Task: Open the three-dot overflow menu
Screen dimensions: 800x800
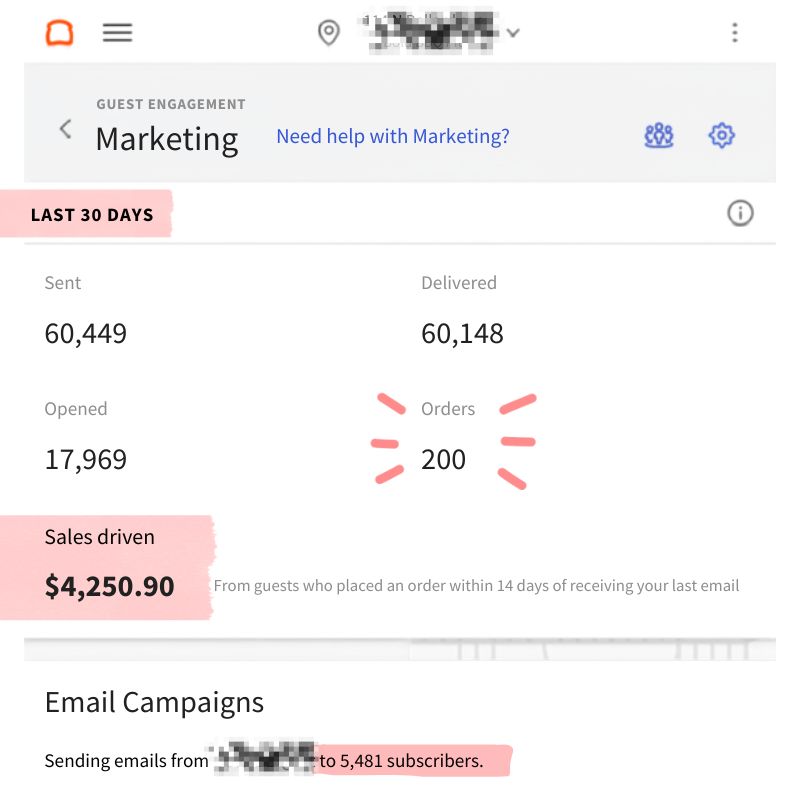Action: [x=735, y=33]
